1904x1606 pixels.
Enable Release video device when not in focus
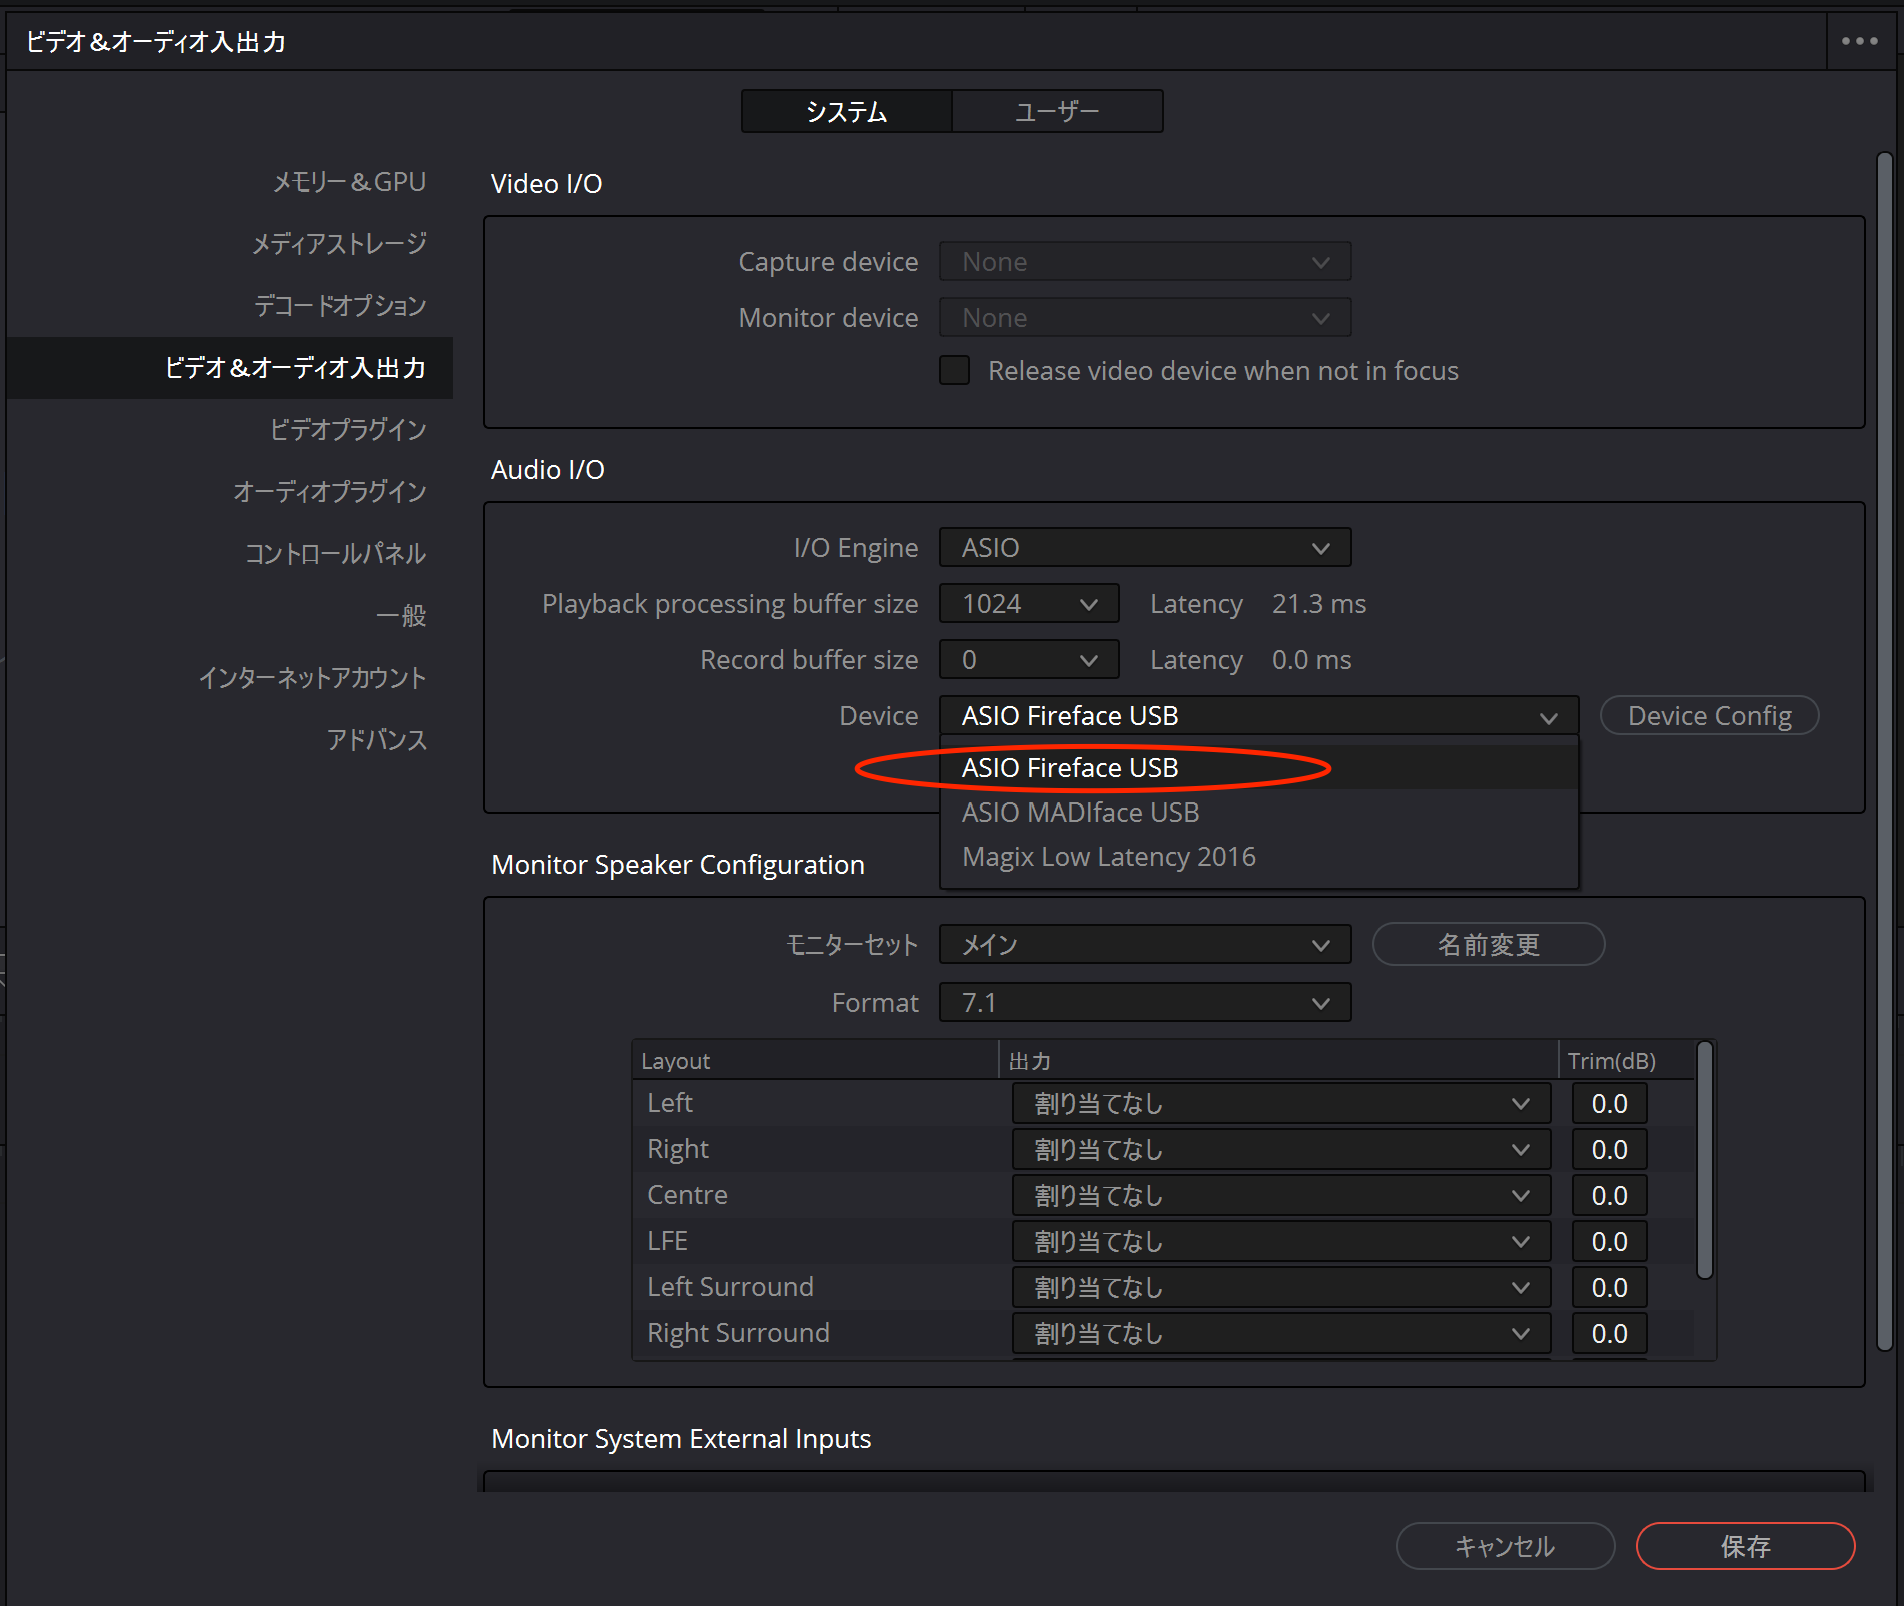coord(954,370)
